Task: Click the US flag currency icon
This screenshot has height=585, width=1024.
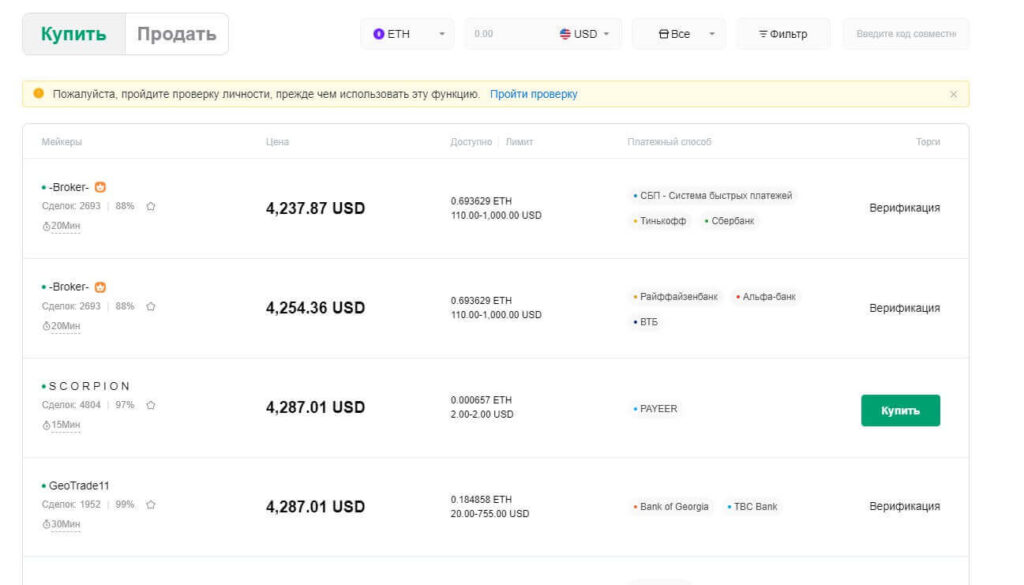Action: pyautogui.click(x=565, y=34)
